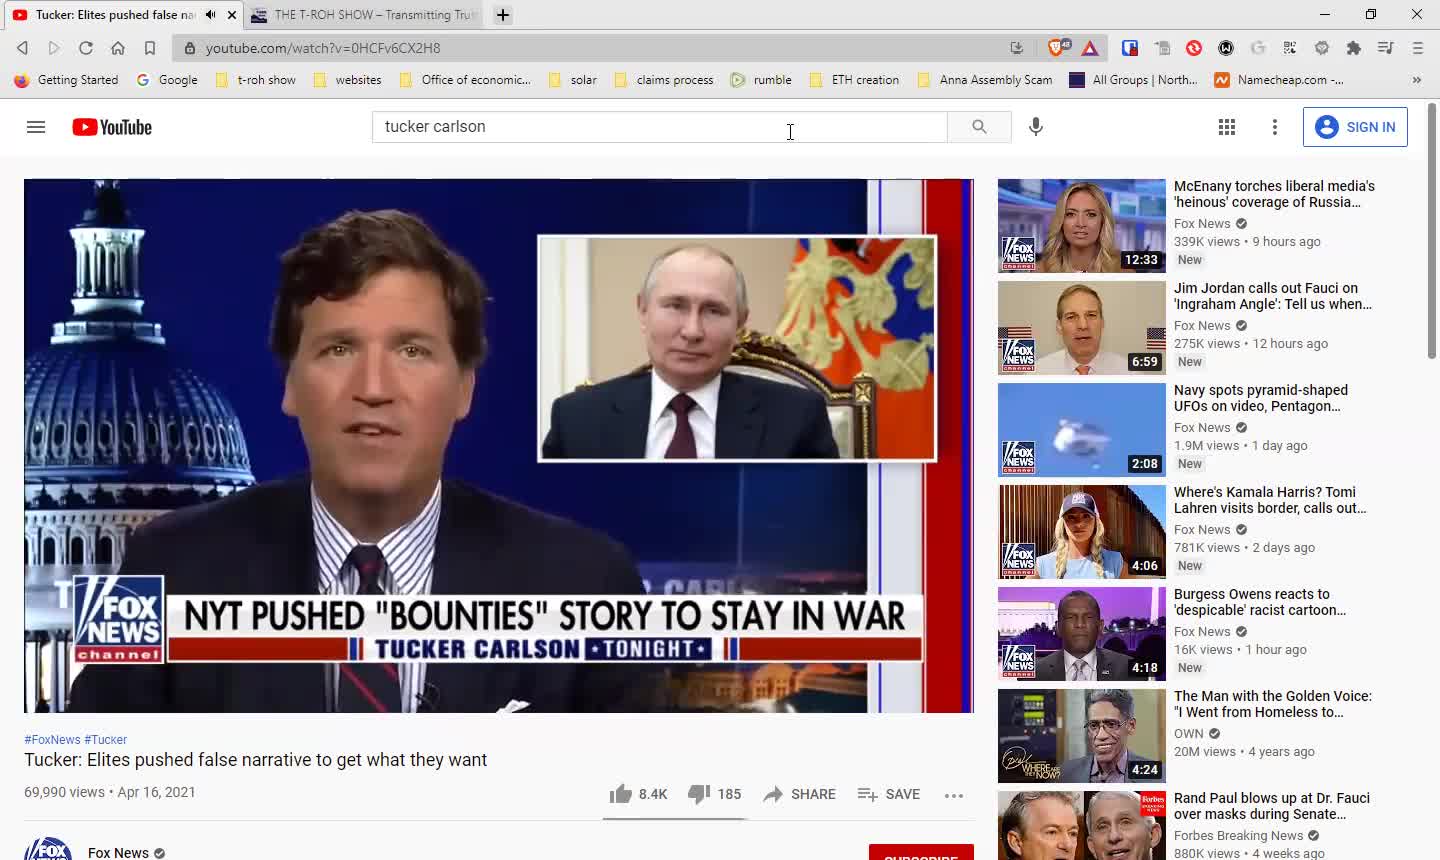Open YouTube settings three-dot menu
This screenshot has height=860, width=1440.
pos(1275,127)
